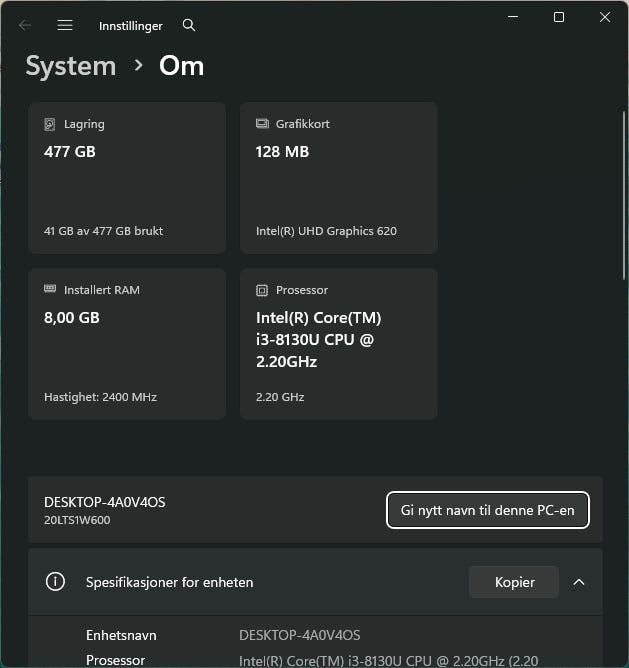Select the Prosessor i3-8130U card

(x=339, y=344)
